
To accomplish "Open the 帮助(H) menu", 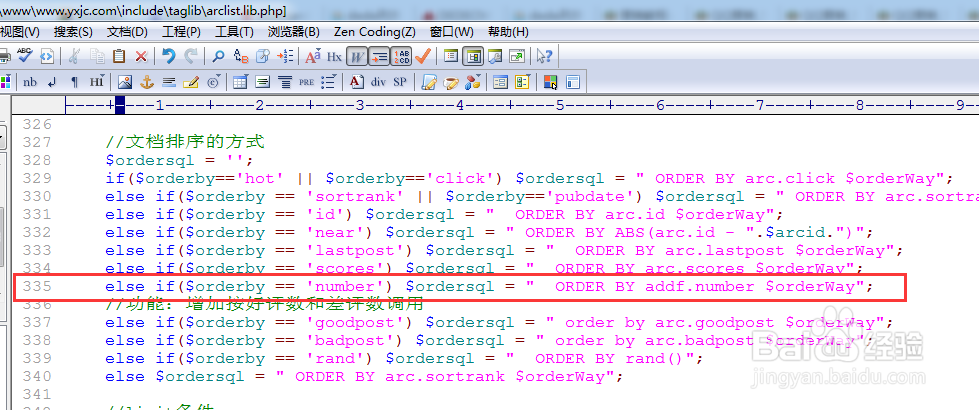I will click(x=508, y=32).
